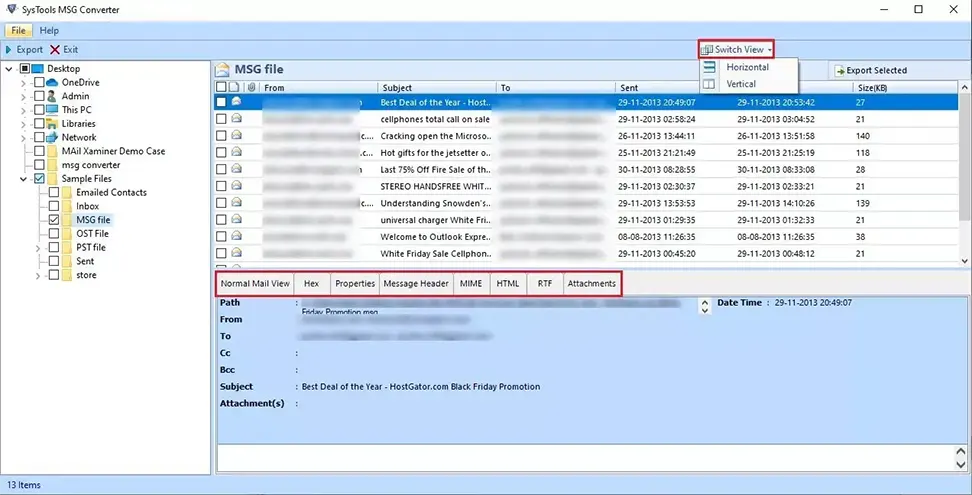Switch to the Hex tab
972x495 pixels.
click(312, 283)
